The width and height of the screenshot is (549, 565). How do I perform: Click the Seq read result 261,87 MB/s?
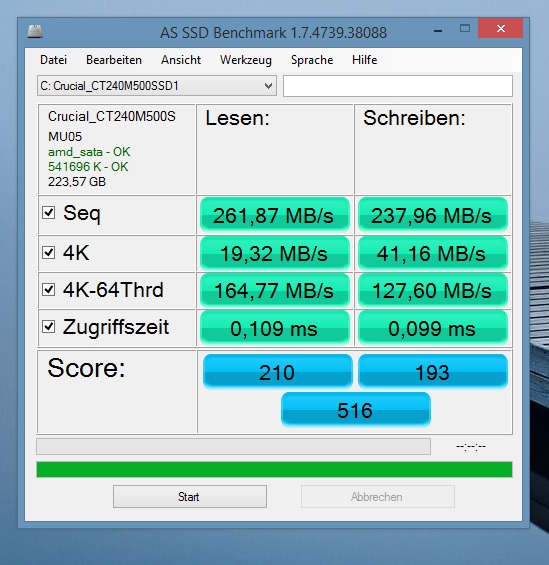274,215
